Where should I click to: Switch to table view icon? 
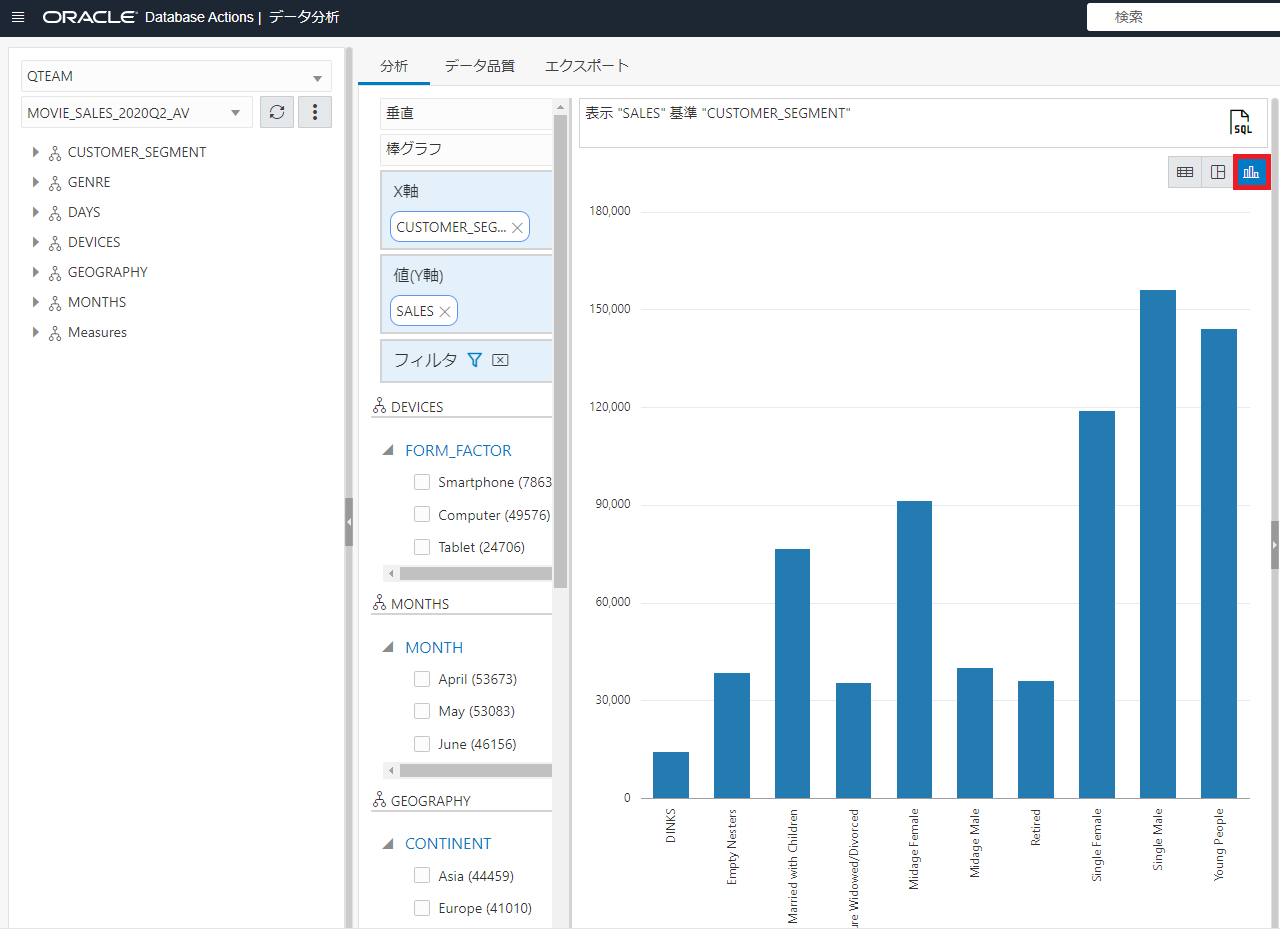click(1185, 172)
